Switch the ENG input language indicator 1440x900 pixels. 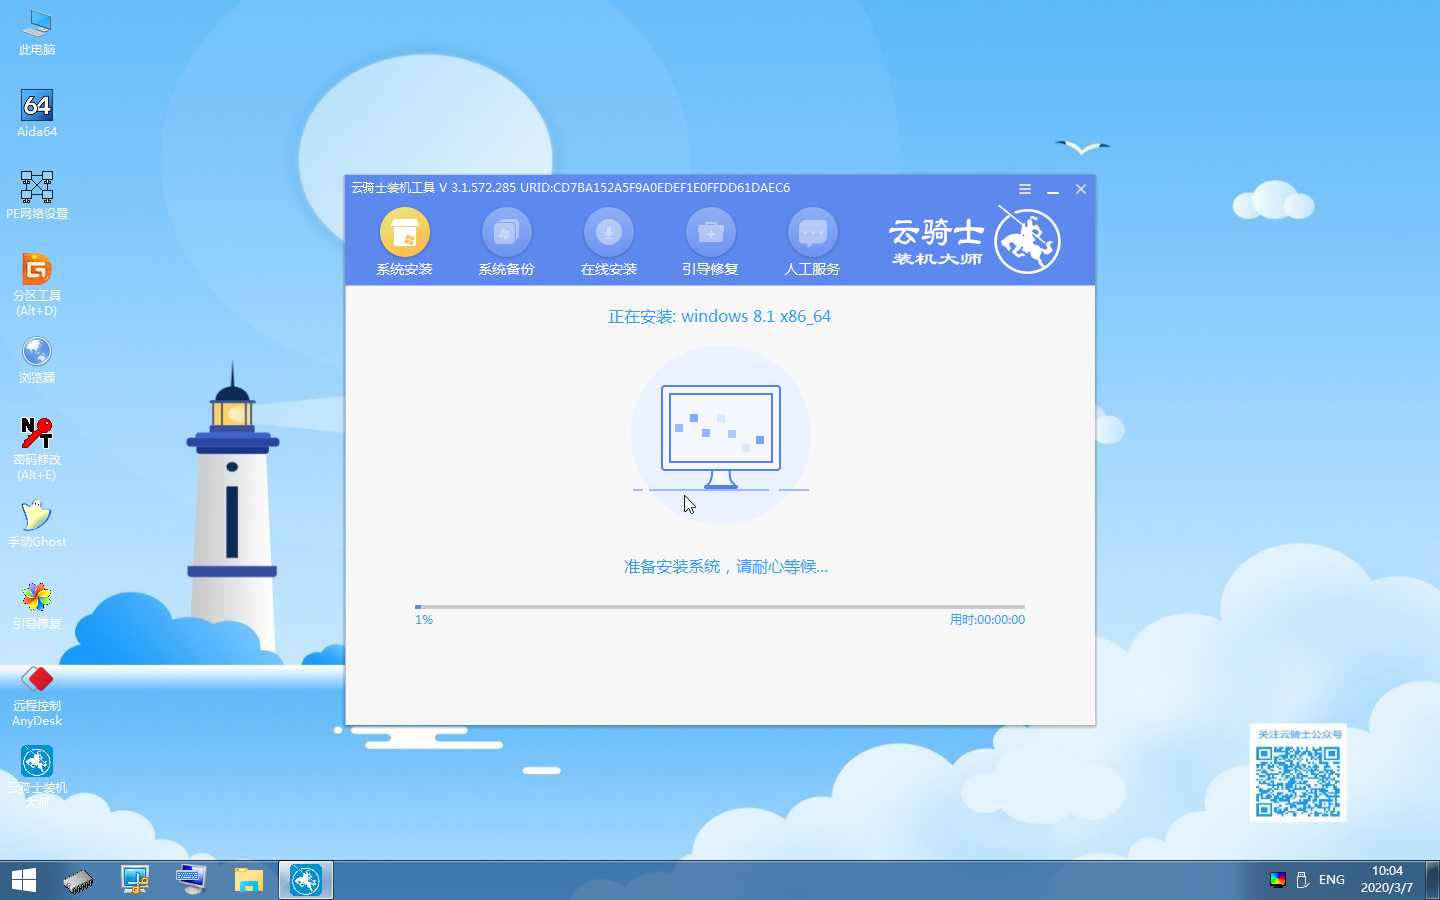[x=1332, y=880]
